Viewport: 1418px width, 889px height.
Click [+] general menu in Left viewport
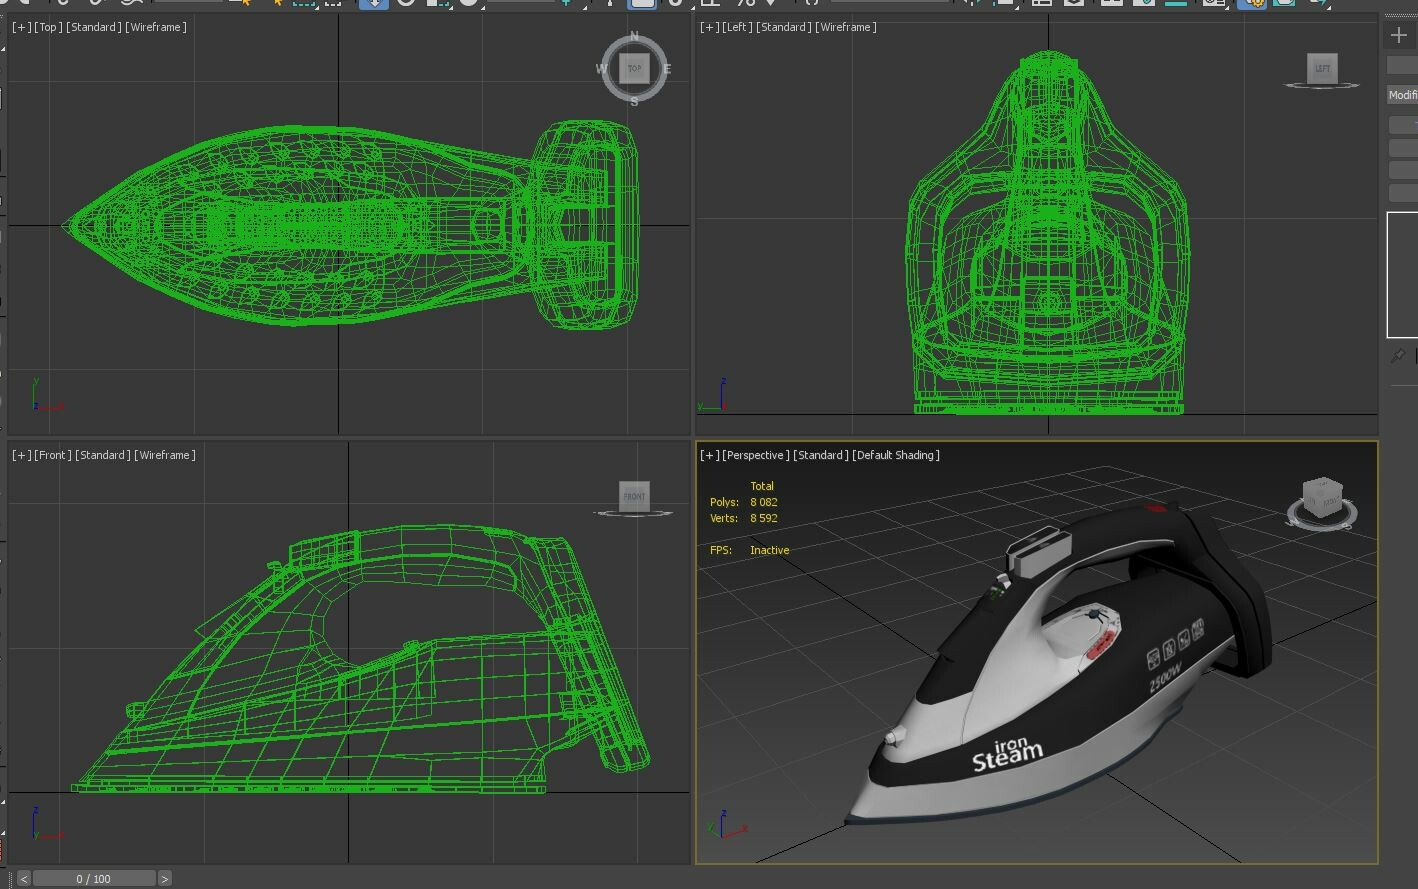pos(709,27)
